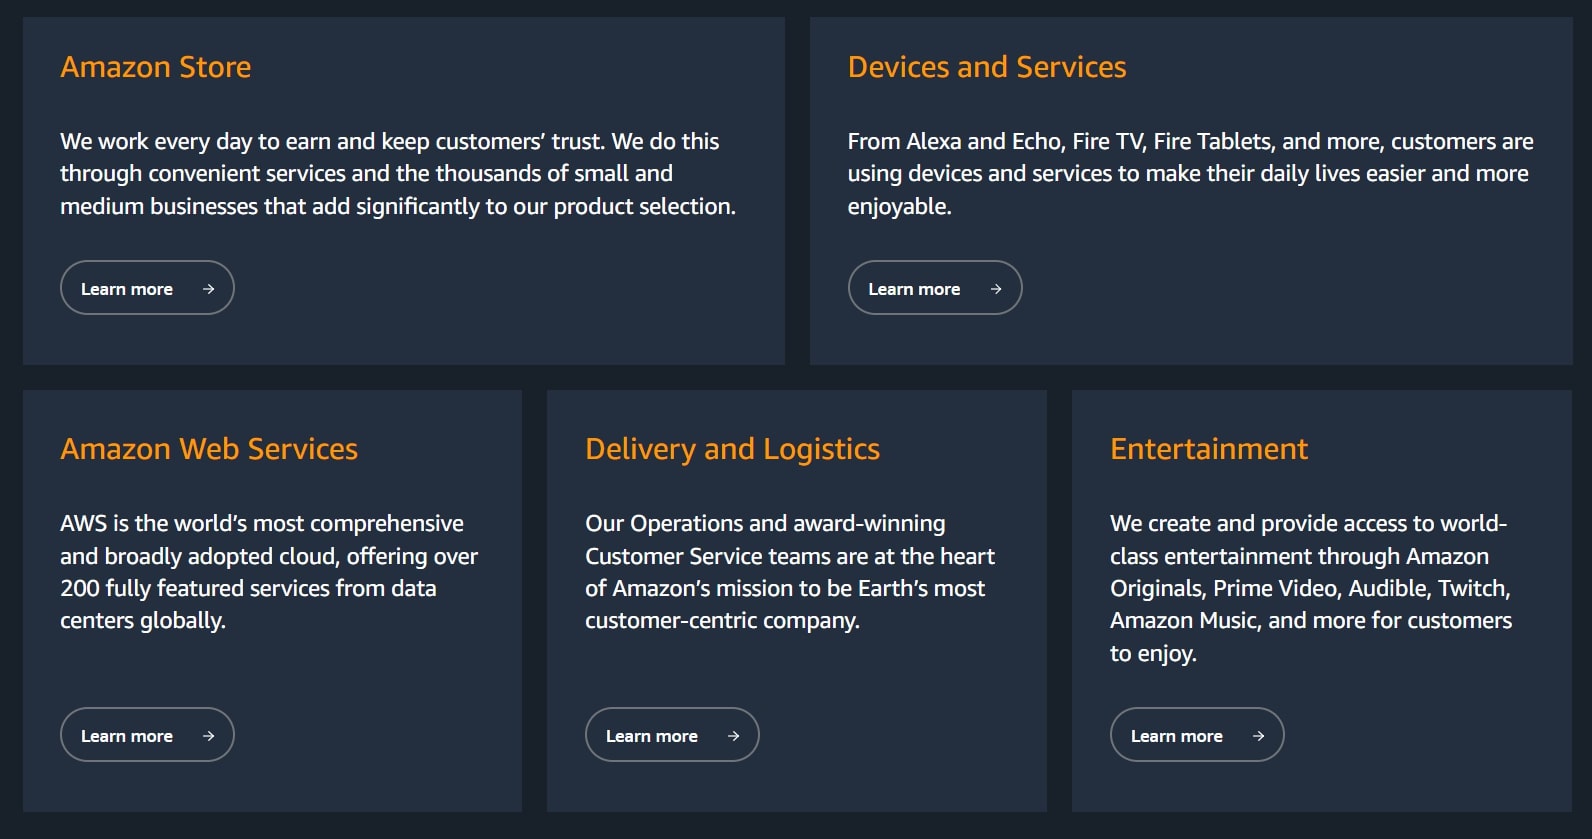Select the AWS cloud description text

(x=269, y=572)
